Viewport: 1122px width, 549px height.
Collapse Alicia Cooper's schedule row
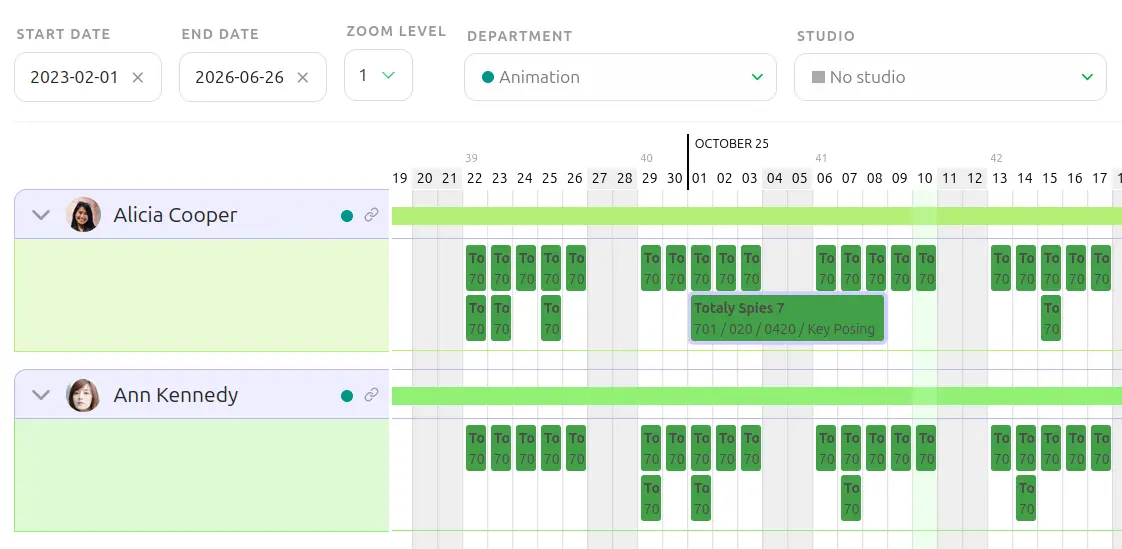coord(41,215)
